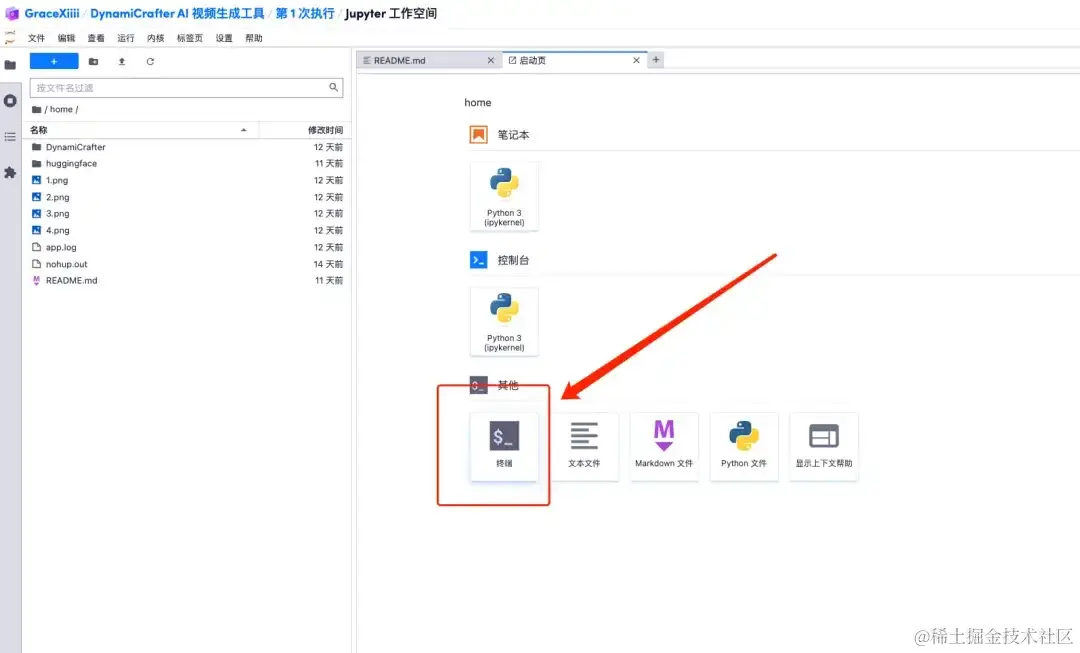Click the 14 天前 time for nohup.out
This screenshot has height=653, width=1080.
(x=329, y=264)
